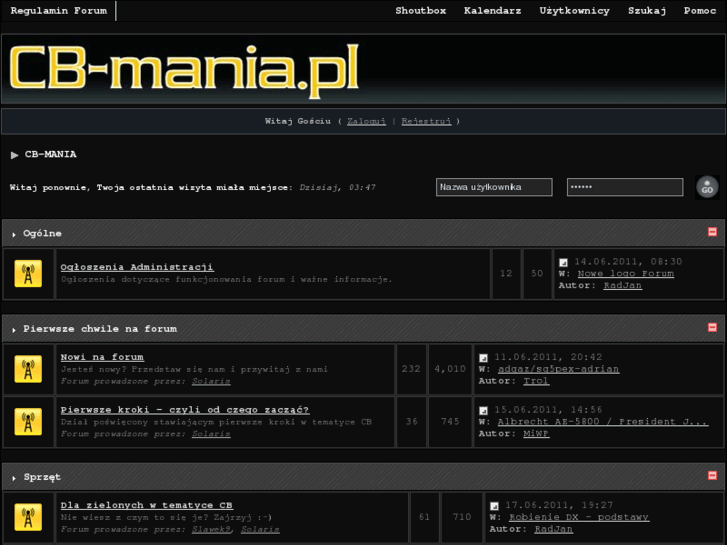The image size is (727, 545).
Task: View MiWP user profile
Action: (x=536, y=434)
